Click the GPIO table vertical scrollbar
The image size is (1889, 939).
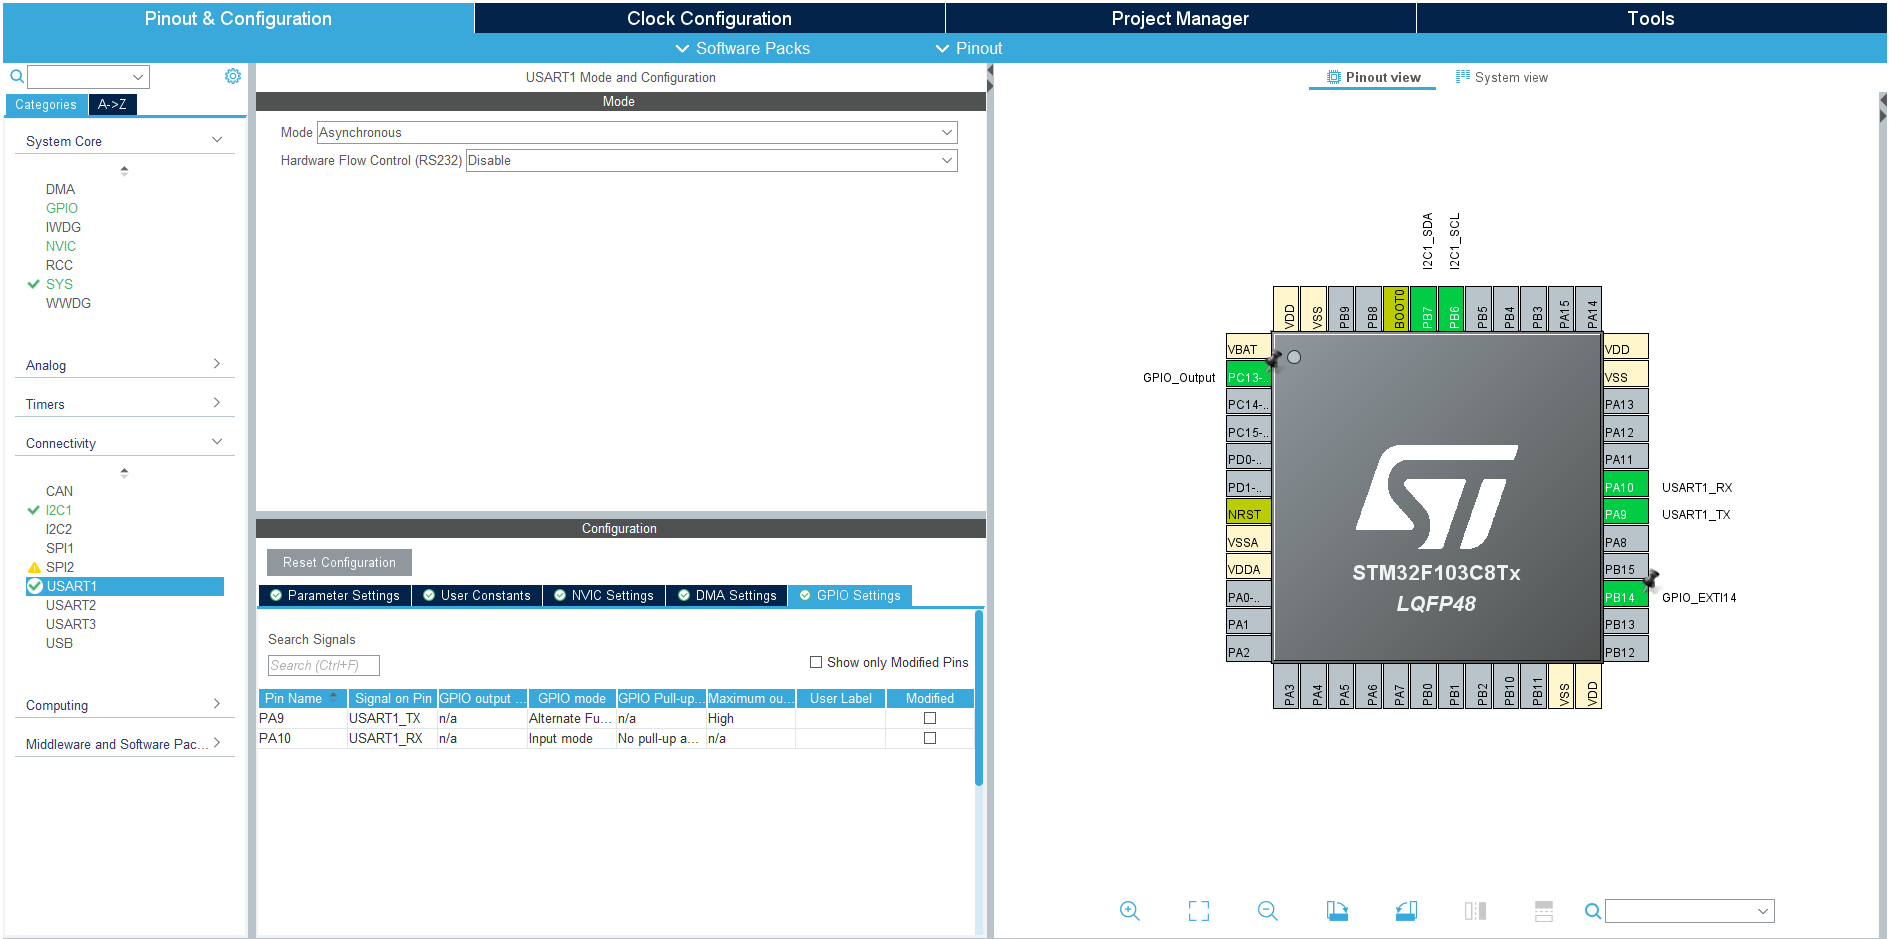[978, 697]
